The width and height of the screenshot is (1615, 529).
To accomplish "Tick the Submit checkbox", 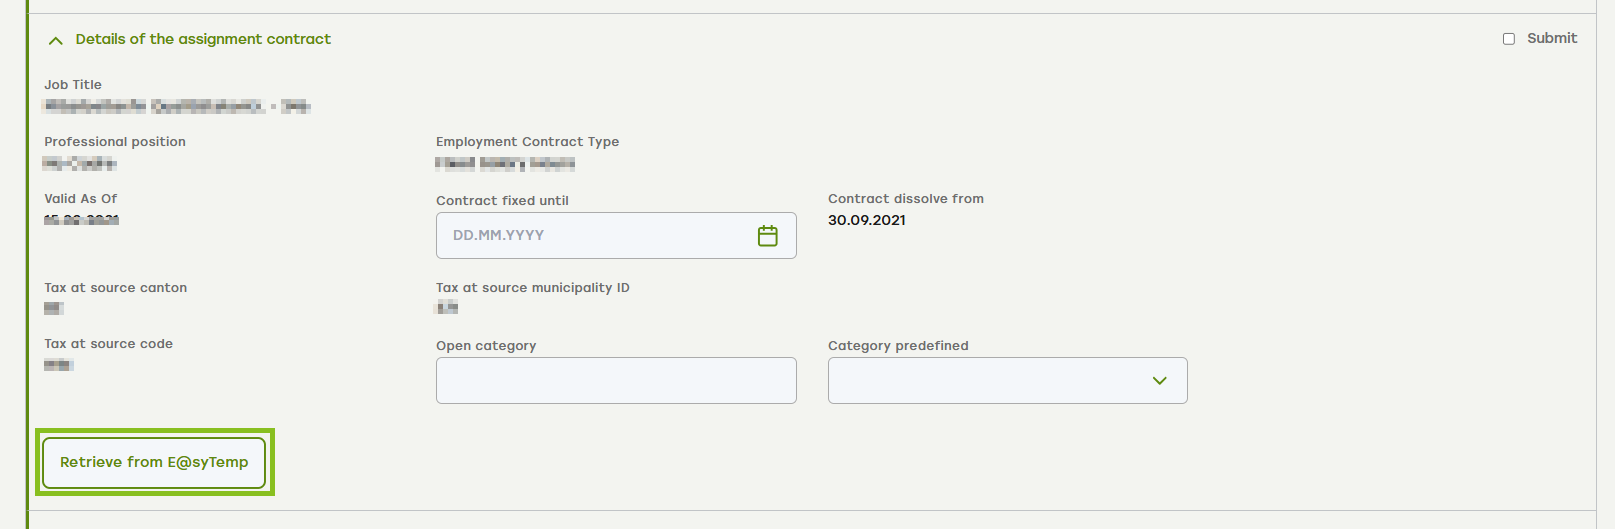I will click(1509, 39).
